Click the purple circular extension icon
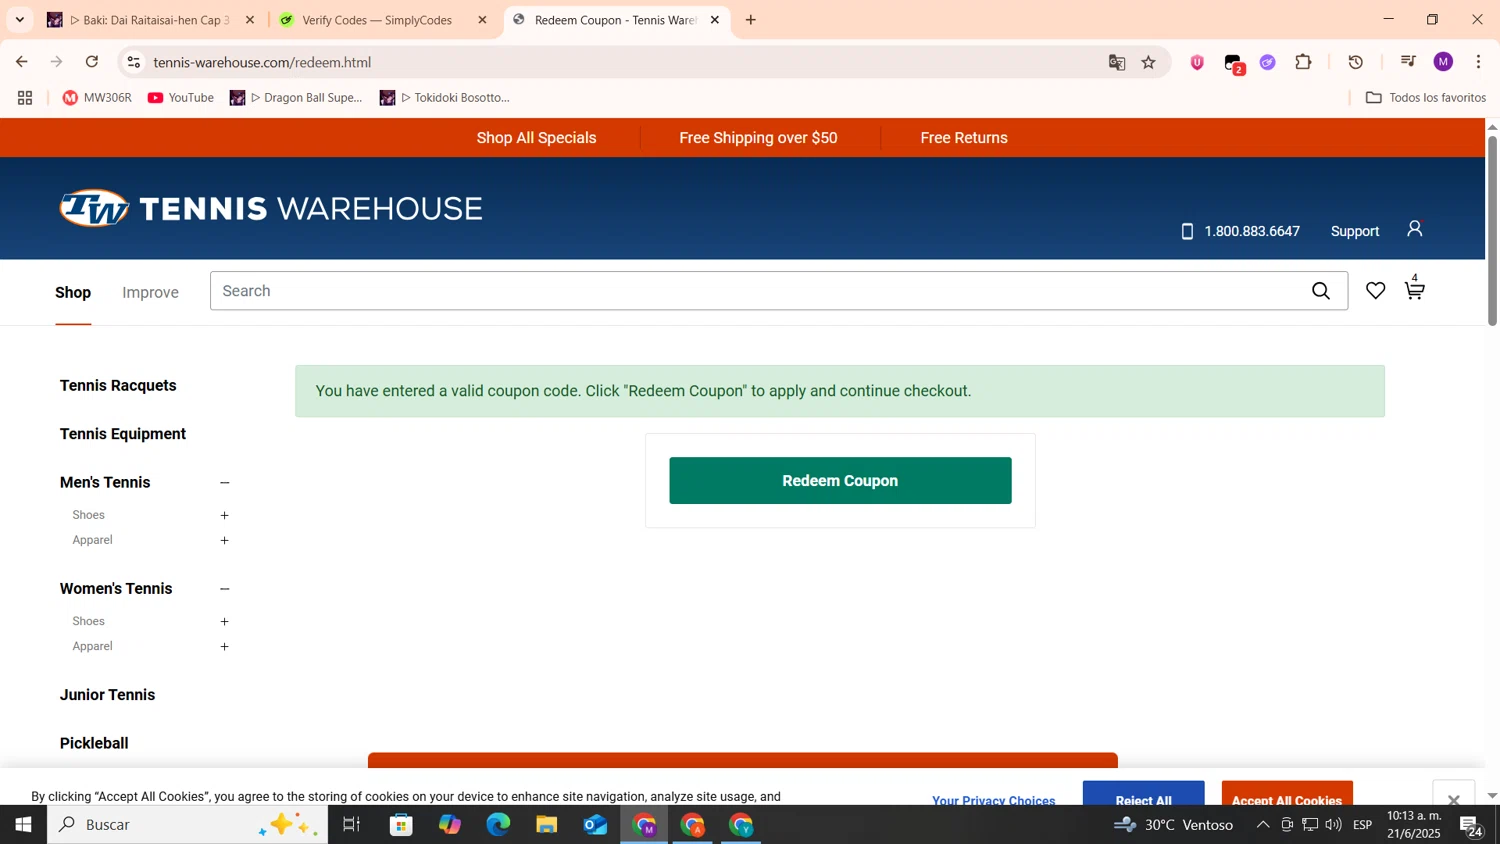This screenshot has width=1500, height=844. 1268,62
